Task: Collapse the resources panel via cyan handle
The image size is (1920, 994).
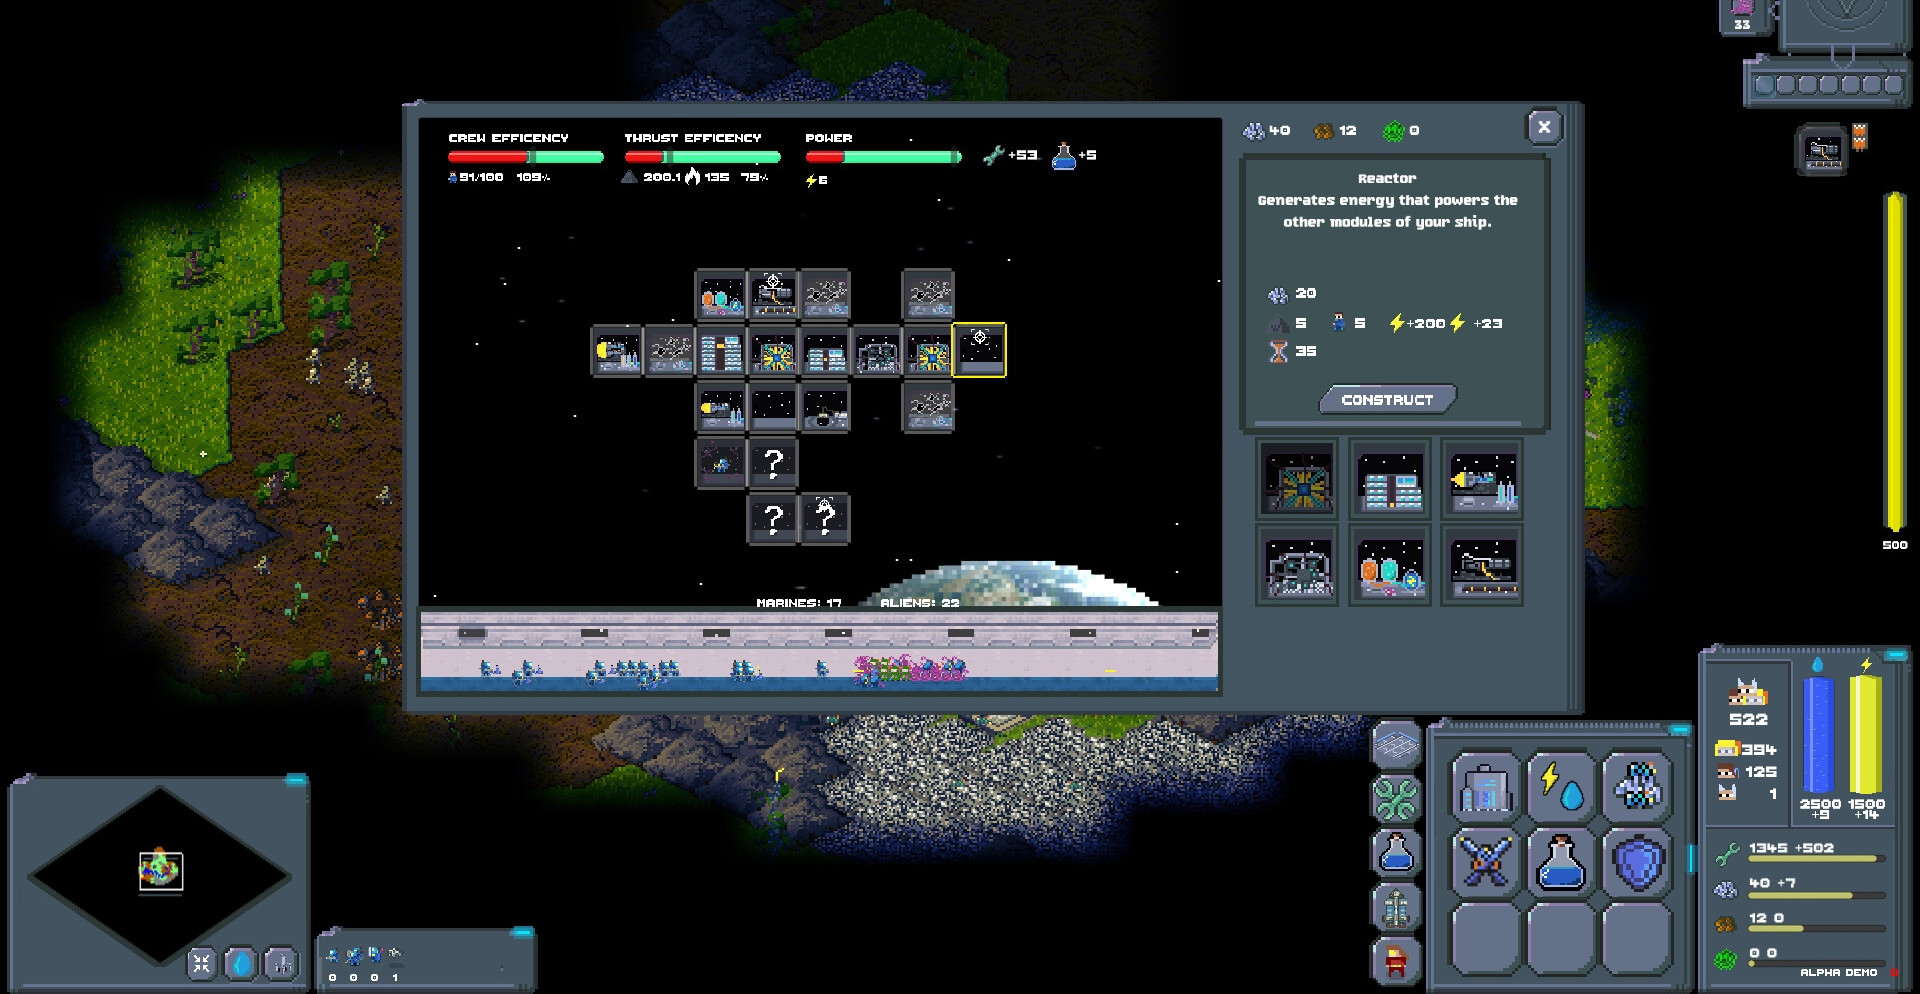Action: [x=1895, y=656]
